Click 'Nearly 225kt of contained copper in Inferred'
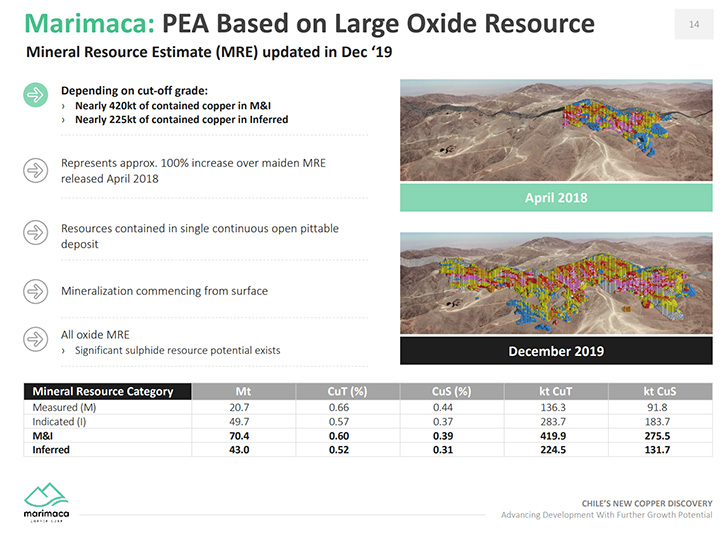This screenshot has width=725, height=534. tap(182, 120)
